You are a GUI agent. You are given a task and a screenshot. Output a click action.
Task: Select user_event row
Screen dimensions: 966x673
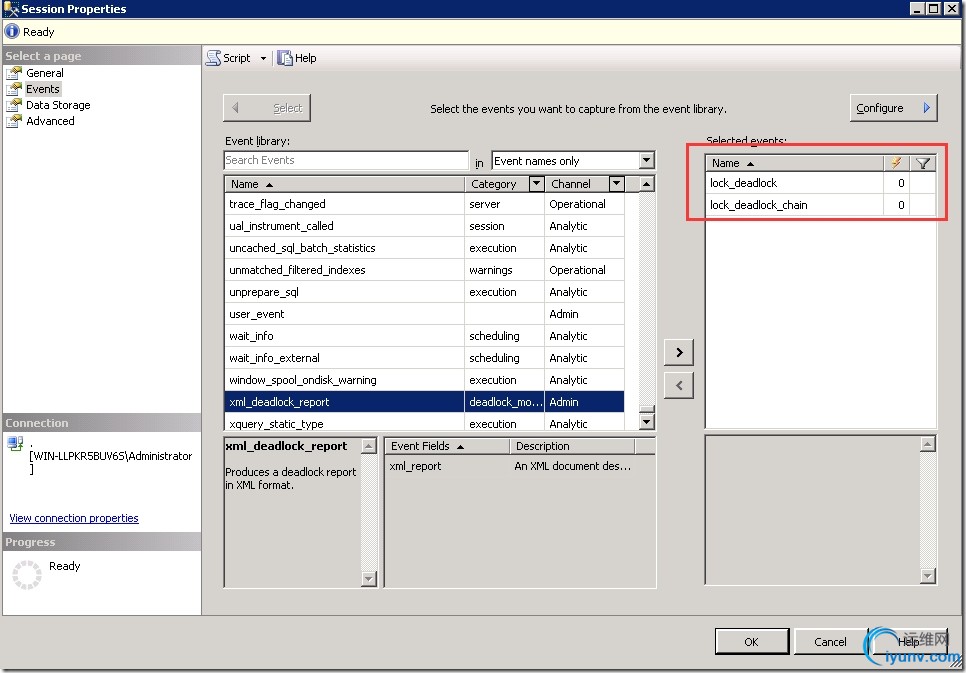click(x=424, y=314)
